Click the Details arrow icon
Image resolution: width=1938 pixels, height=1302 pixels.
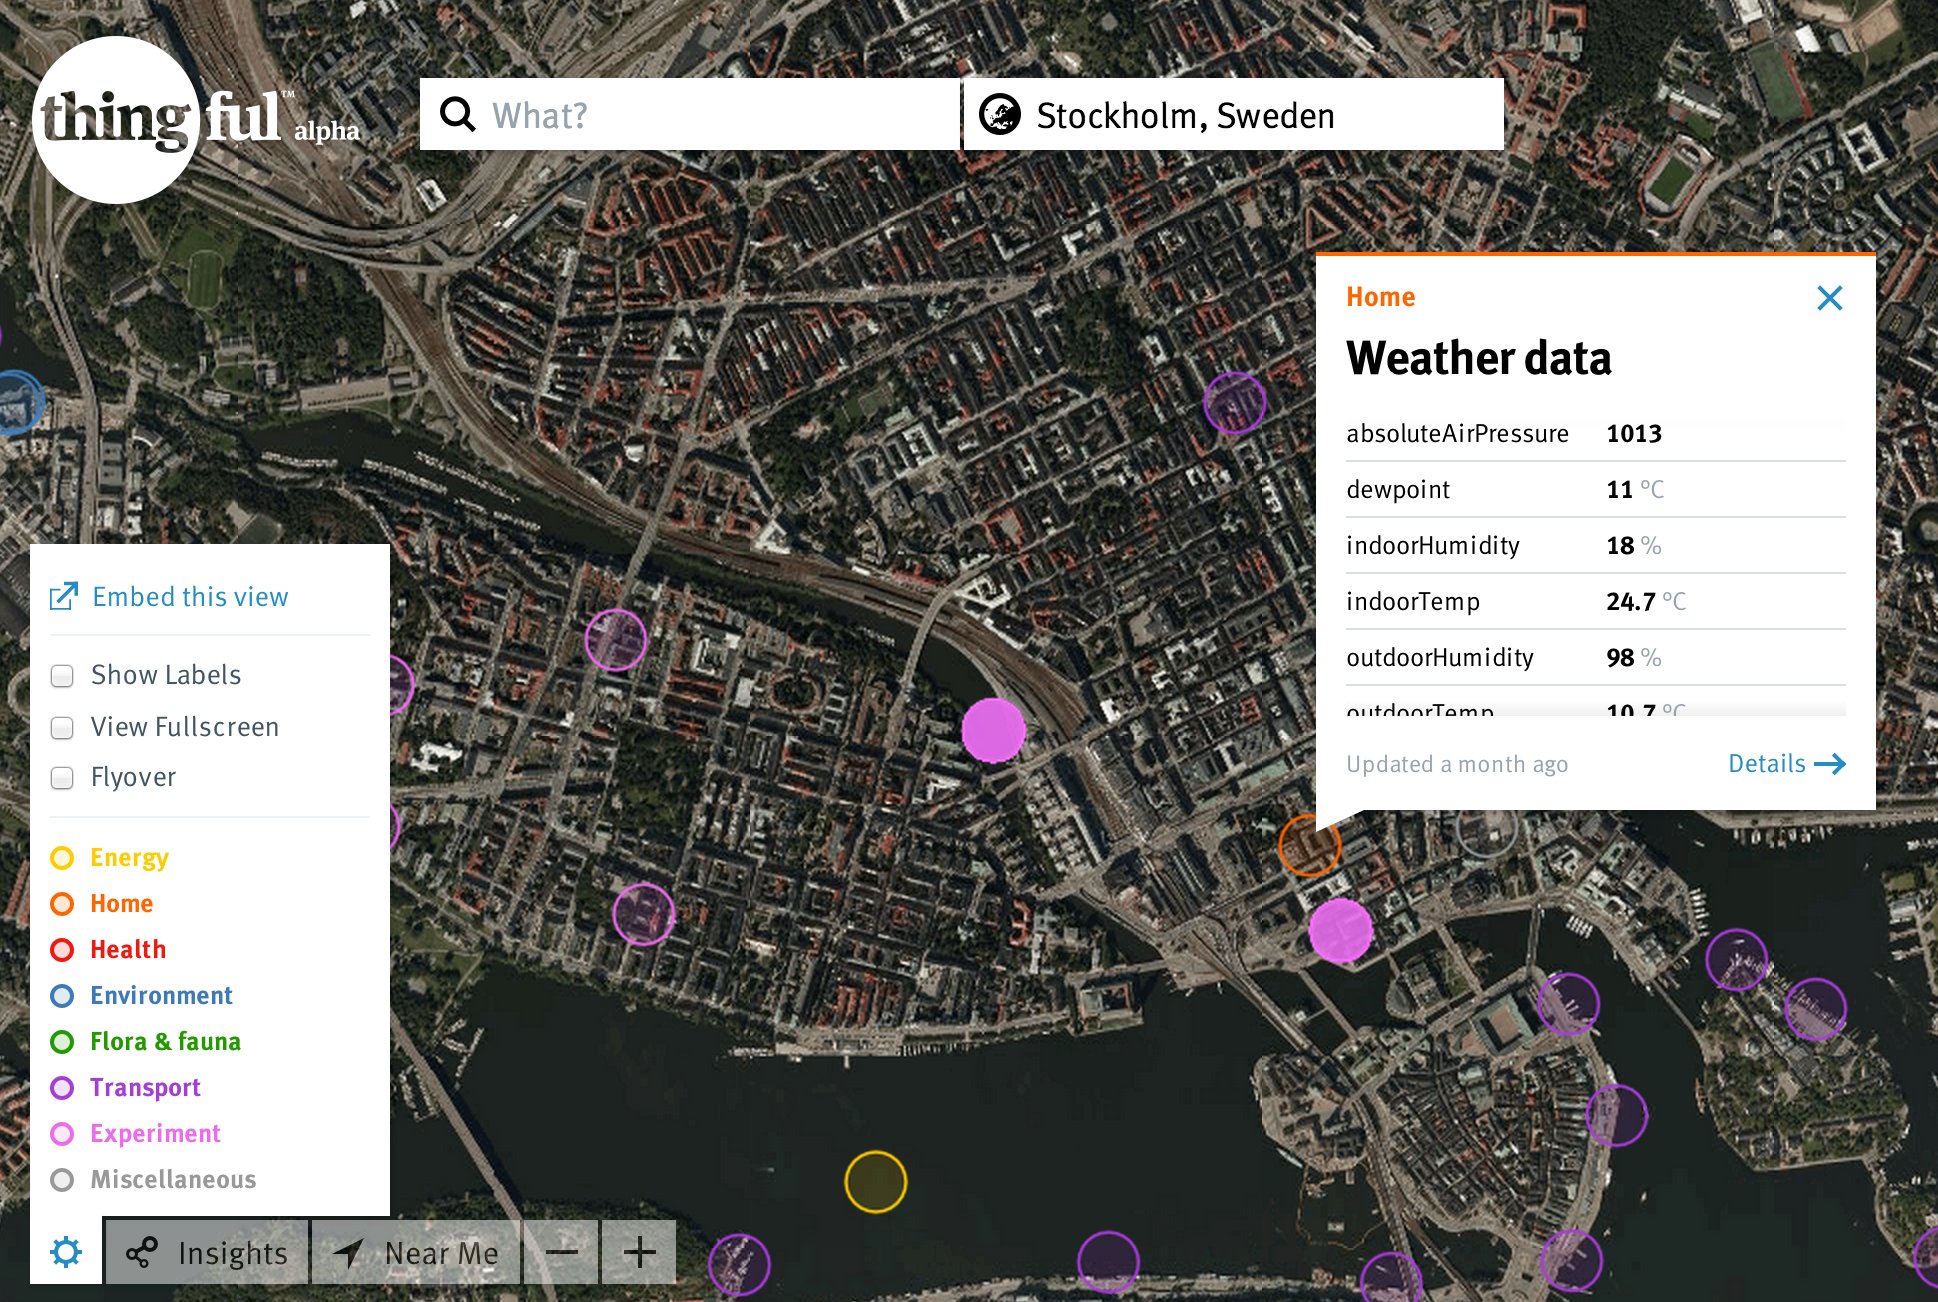click(1830, 764)
